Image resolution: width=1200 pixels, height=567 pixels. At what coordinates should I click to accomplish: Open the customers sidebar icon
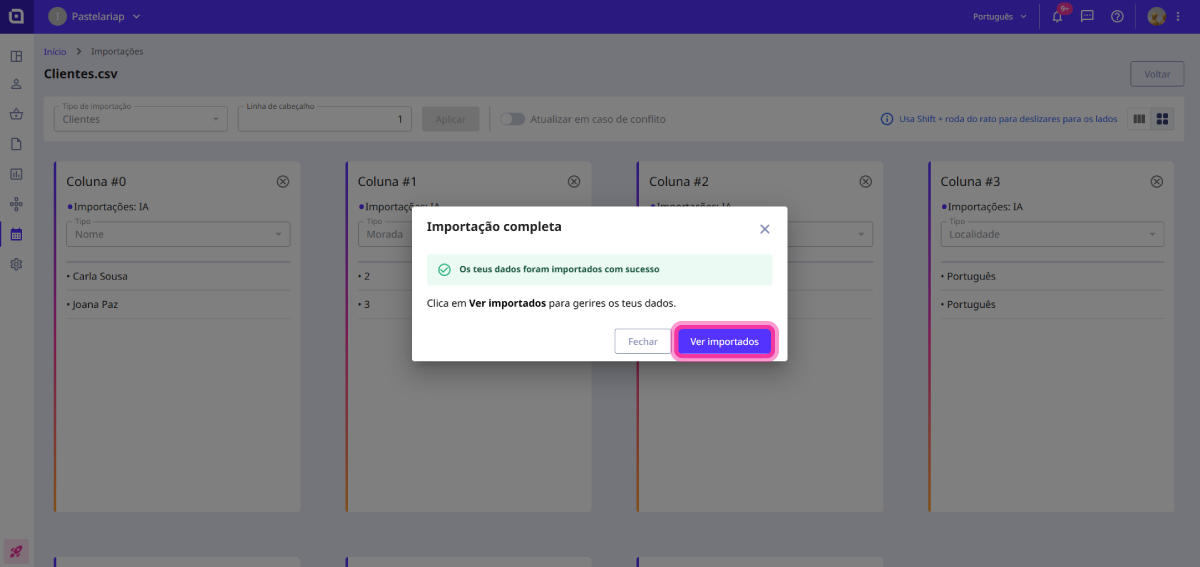click(x=16, y=85)
